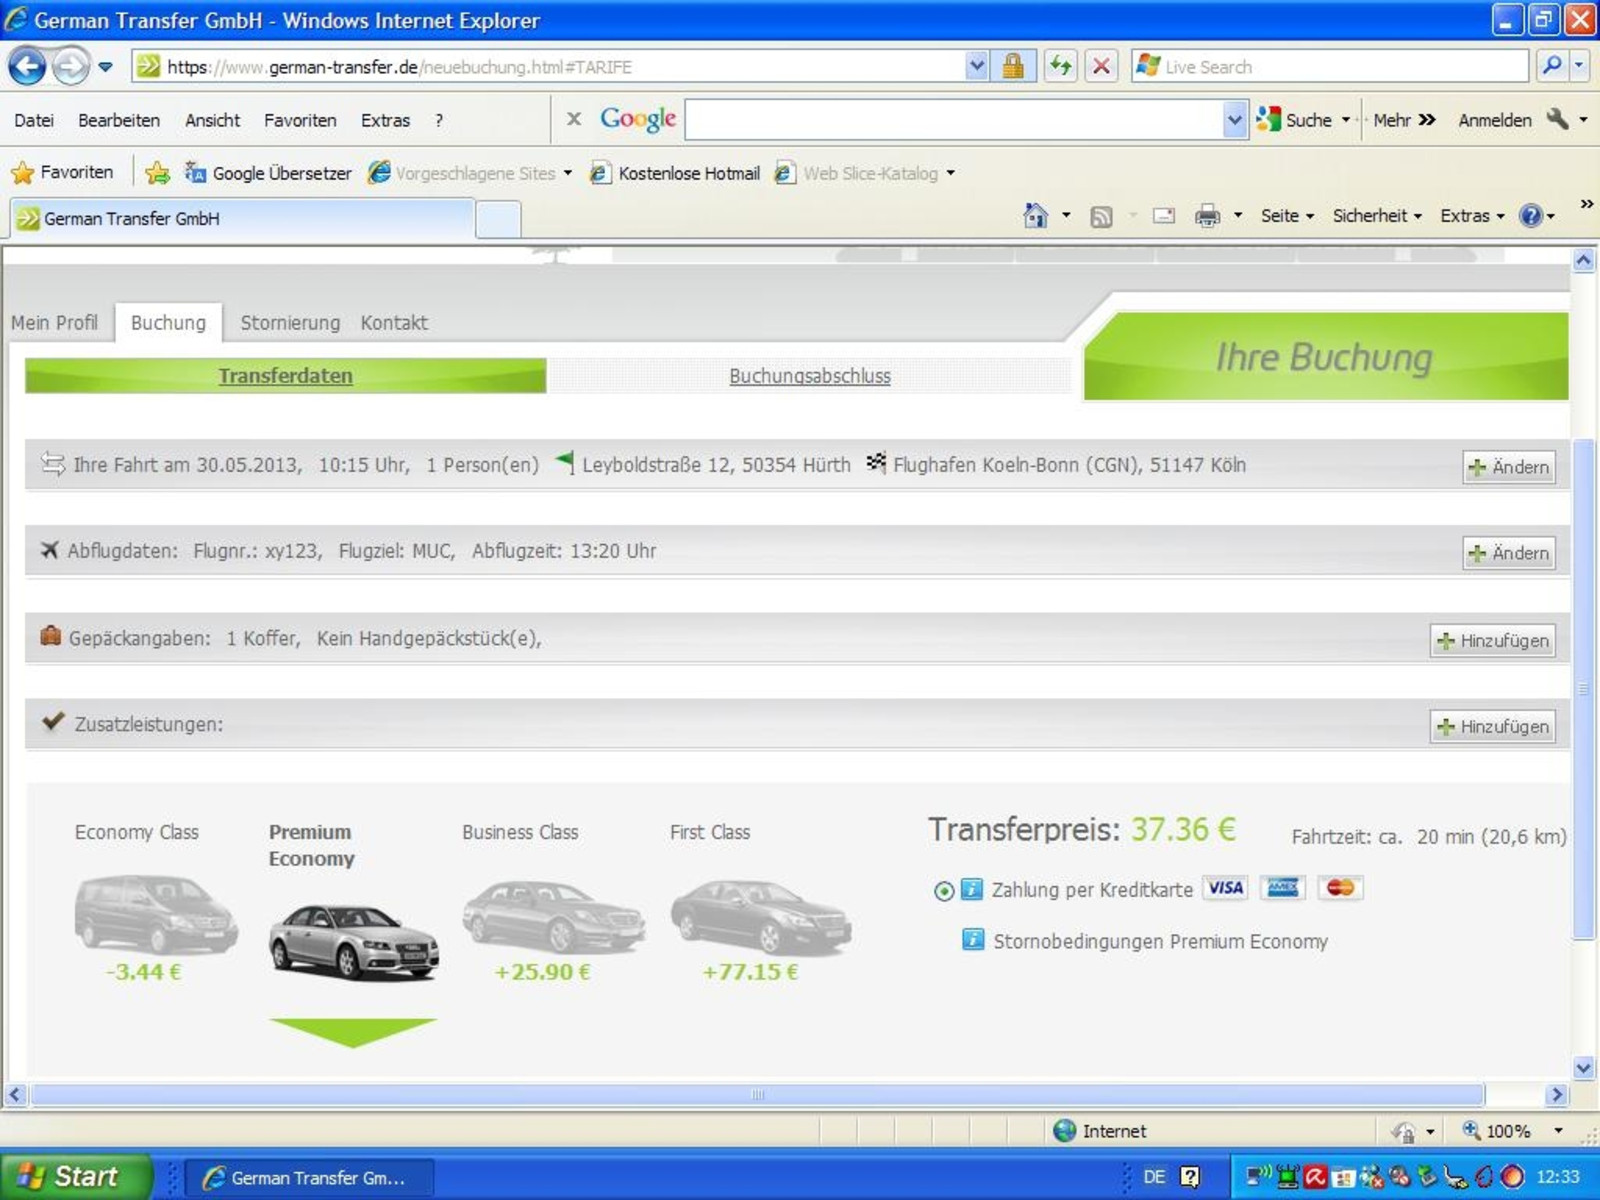Switch to the Mein Profil tab
This screenshot has height=1200, width=1600.
tap(55, 323)
